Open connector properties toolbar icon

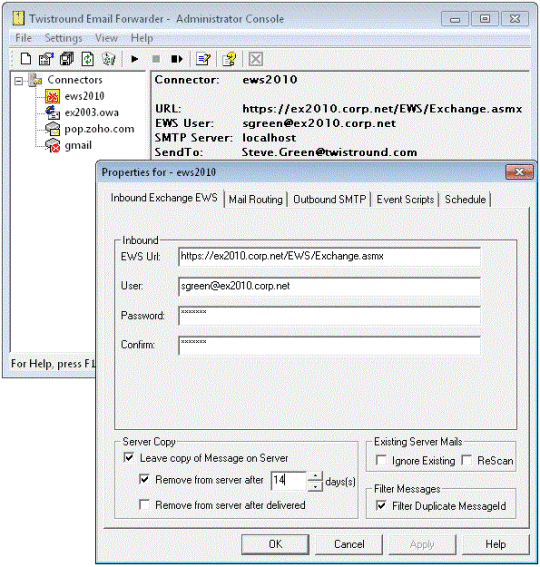(46, 59)
